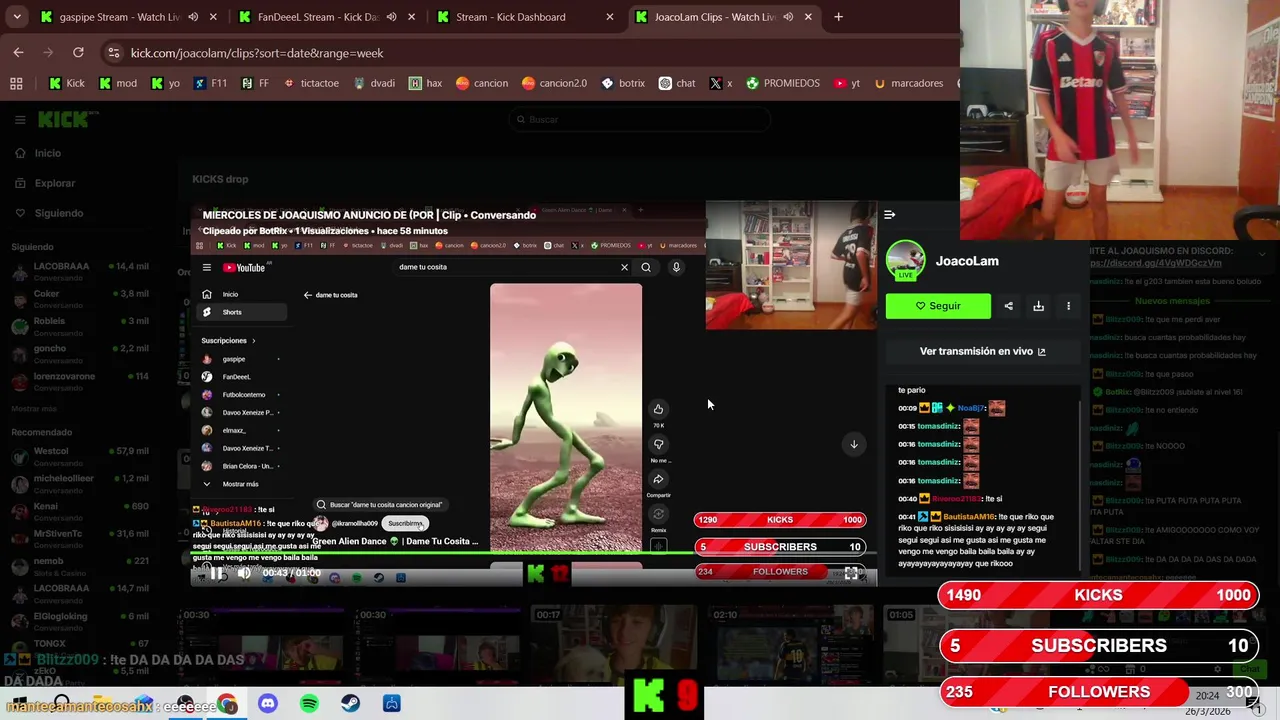1280x720 pixels.
Task: Pause the clip playback
Action: coord(216,573)
